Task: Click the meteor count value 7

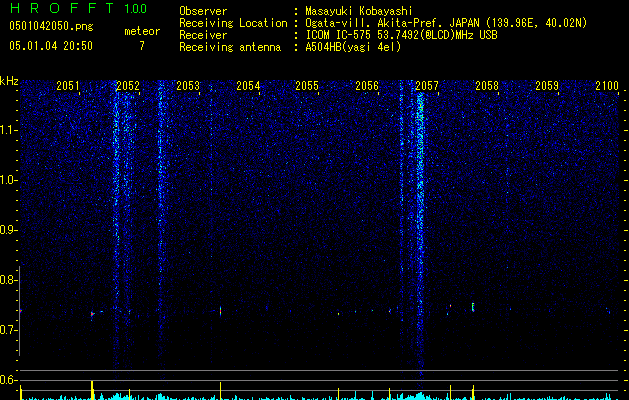Action: [142, 46]
